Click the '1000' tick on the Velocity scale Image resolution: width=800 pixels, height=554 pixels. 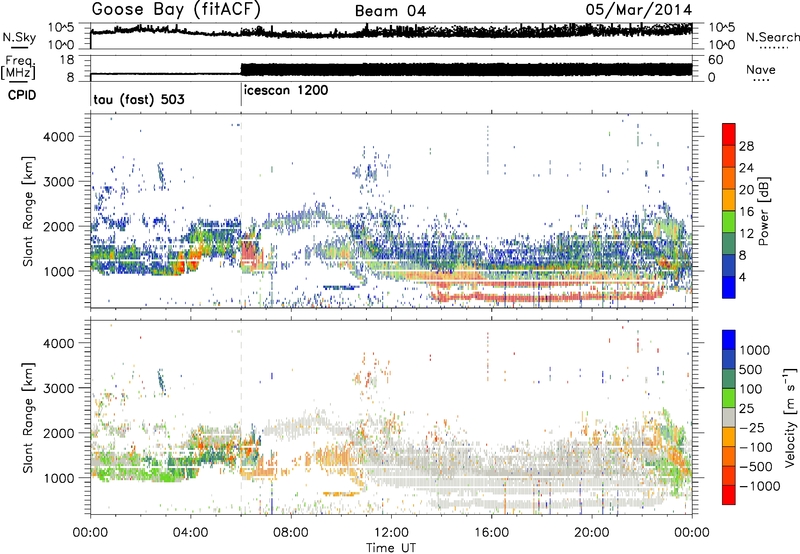pyautogui.click(x=755, y=350)
